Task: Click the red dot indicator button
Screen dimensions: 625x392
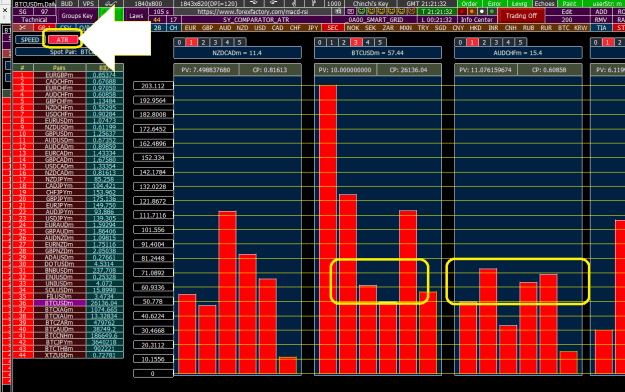Action: pos(462,12)
